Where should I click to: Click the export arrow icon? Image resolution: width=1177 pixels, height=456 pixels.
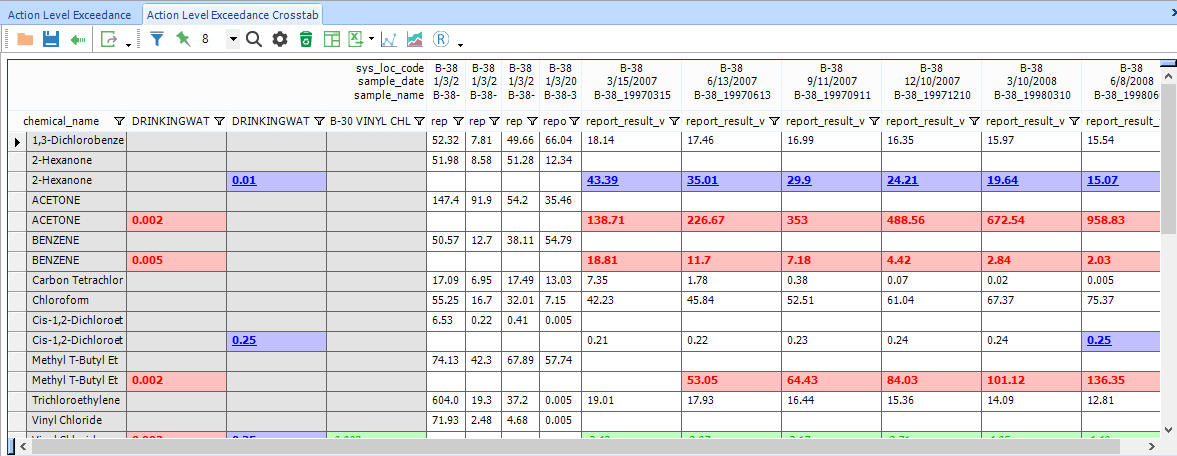coord(109,39)
